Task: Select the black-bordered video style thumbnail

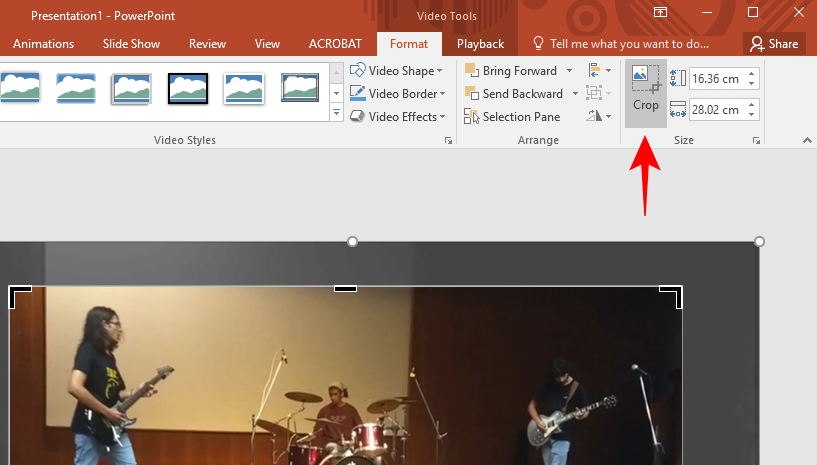Action: [188, 88]
